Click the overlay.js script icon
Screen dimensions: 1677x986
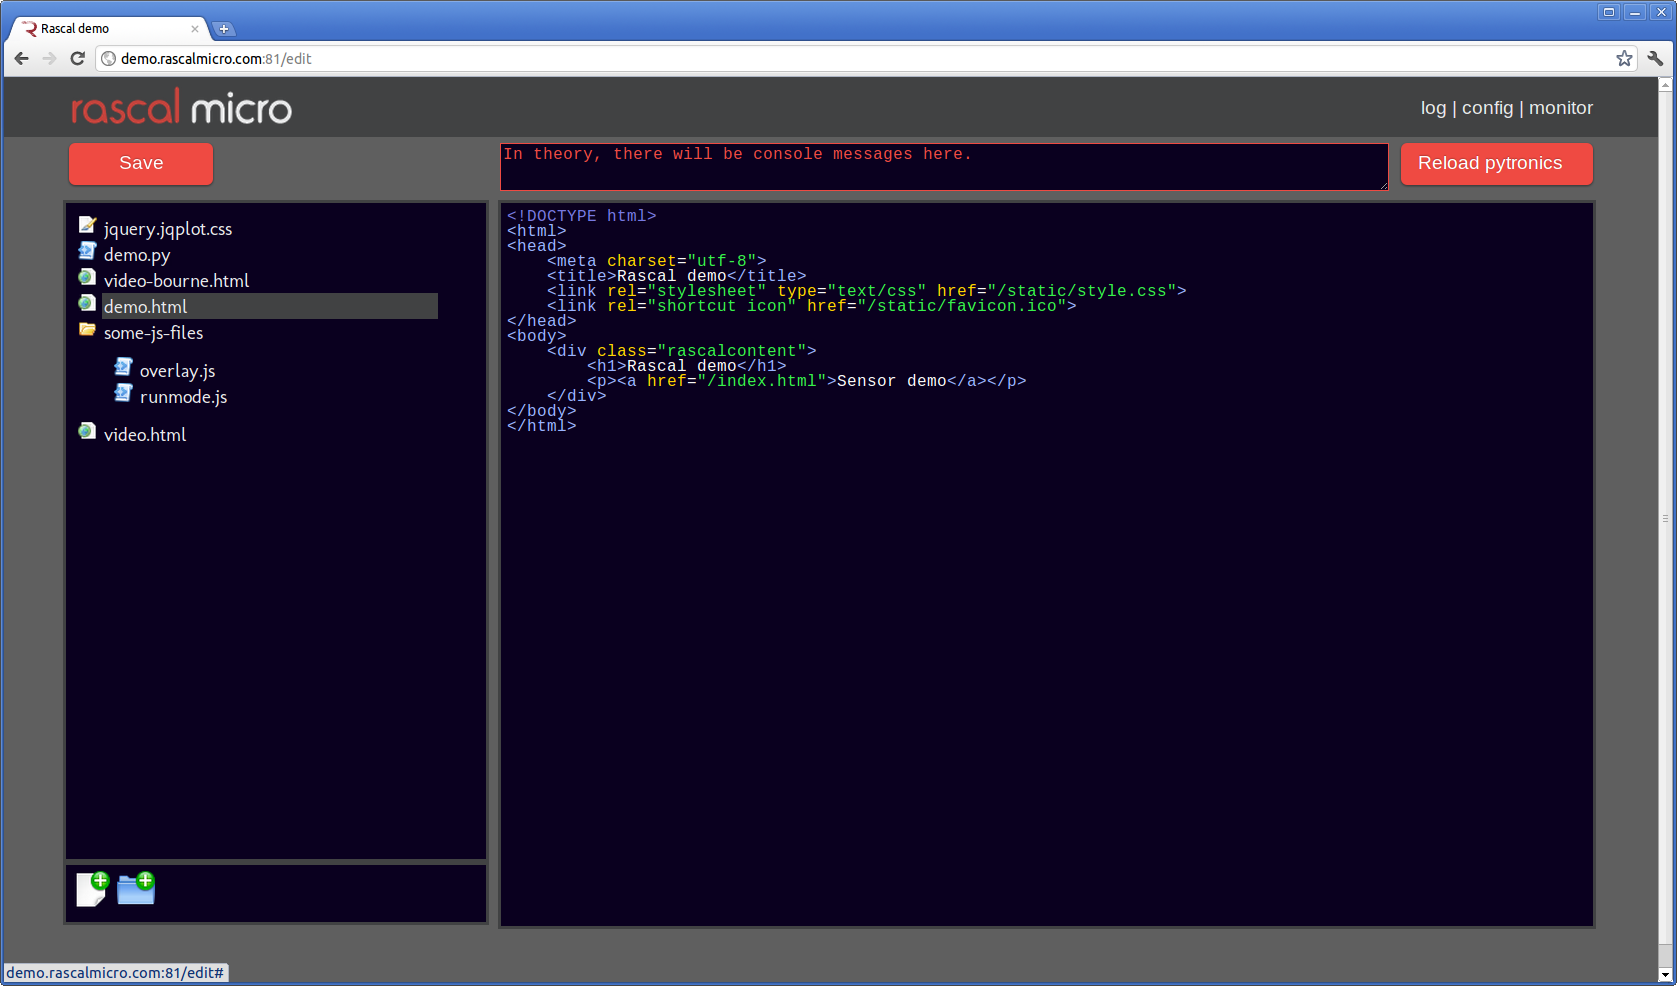click(x=123, y=367)
